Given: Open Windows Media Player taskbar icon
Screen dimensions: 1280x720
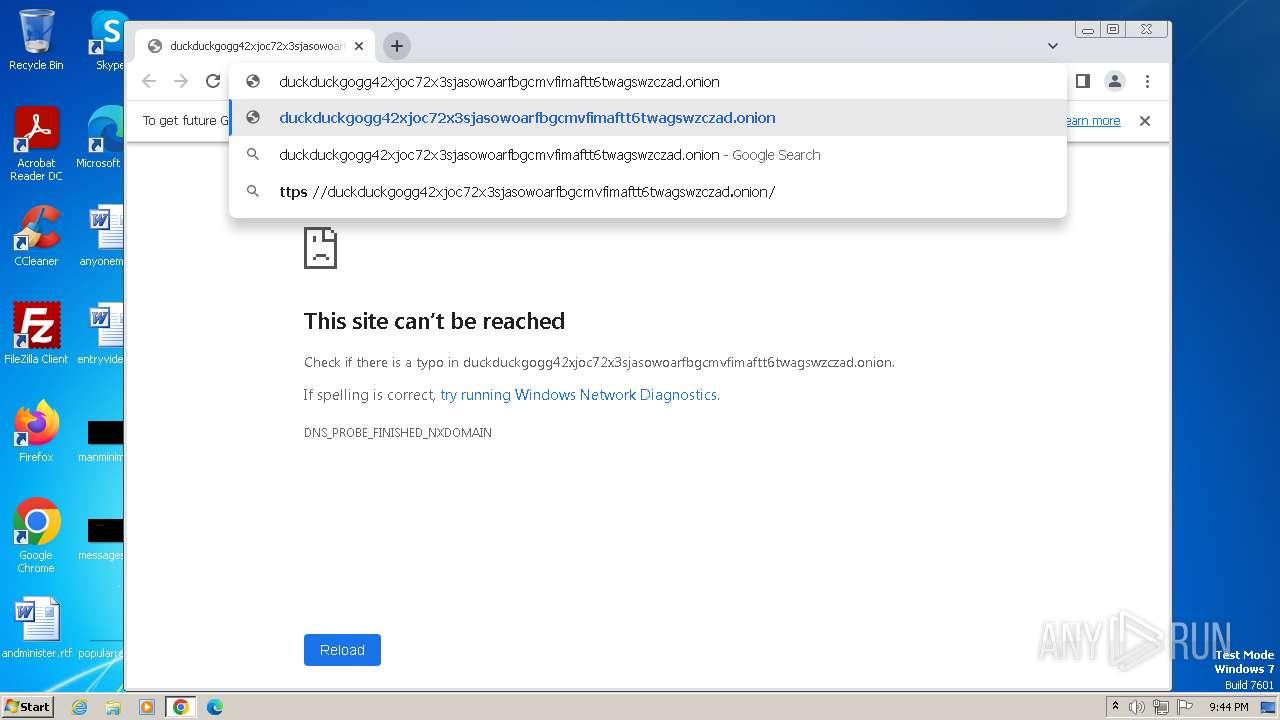Looking at the screenshot, I should [x=147, y=707].
